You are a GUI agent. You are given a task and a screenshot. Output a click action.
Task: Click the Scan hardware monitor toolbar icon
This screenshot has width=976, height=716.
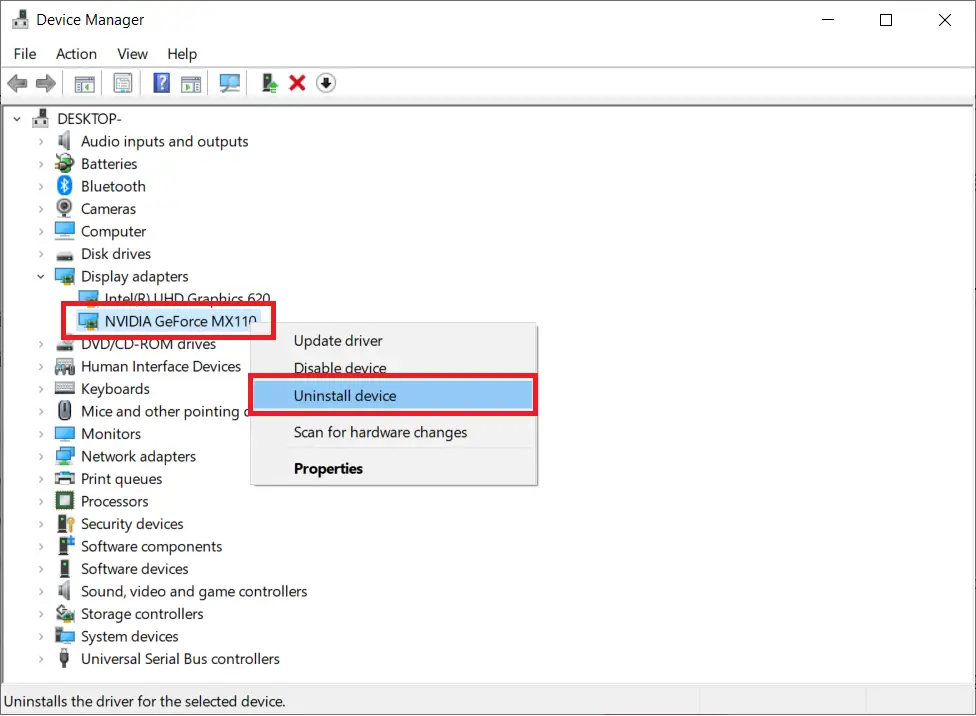pos(230,83)
